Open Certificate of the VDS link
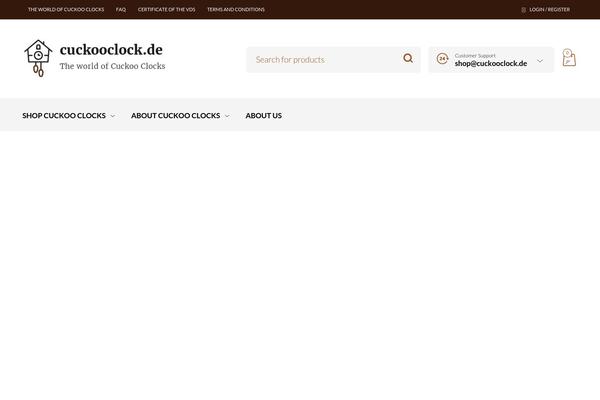This screenshot has width=600, height=400. tap(166, 10)
